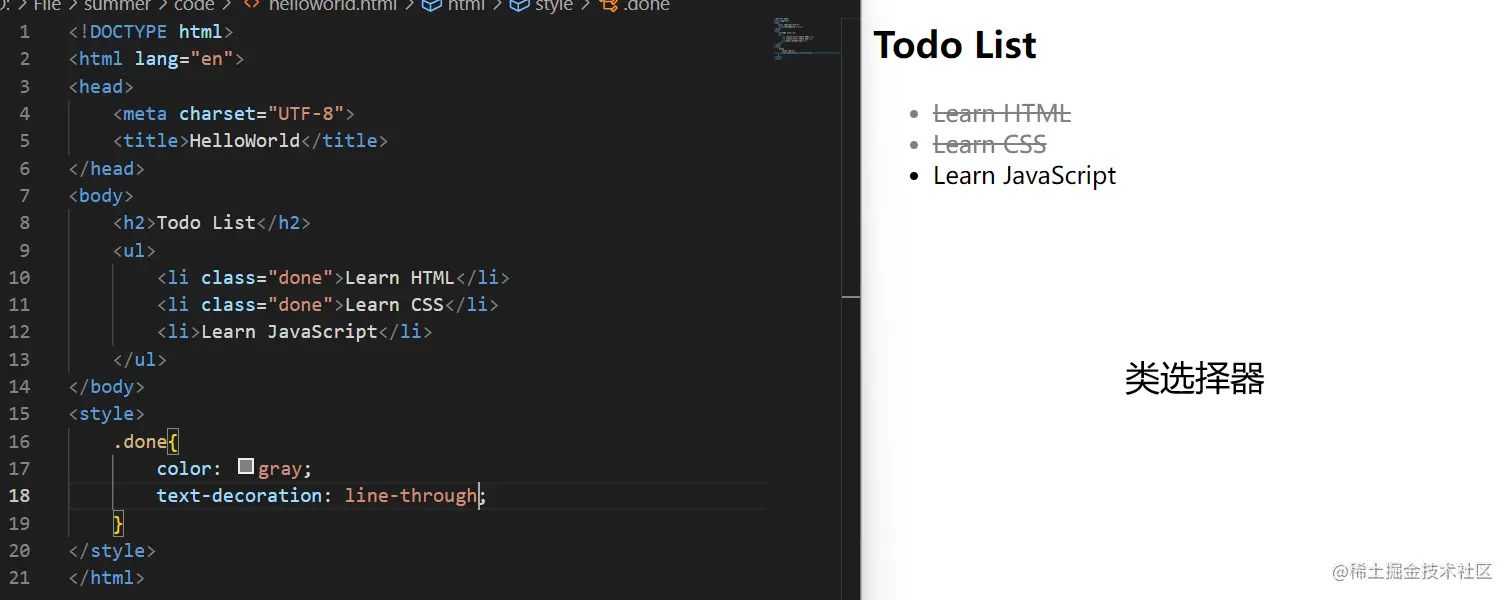
Task: Click the cube icon beside the html breadcrumb
Action: 431,5
